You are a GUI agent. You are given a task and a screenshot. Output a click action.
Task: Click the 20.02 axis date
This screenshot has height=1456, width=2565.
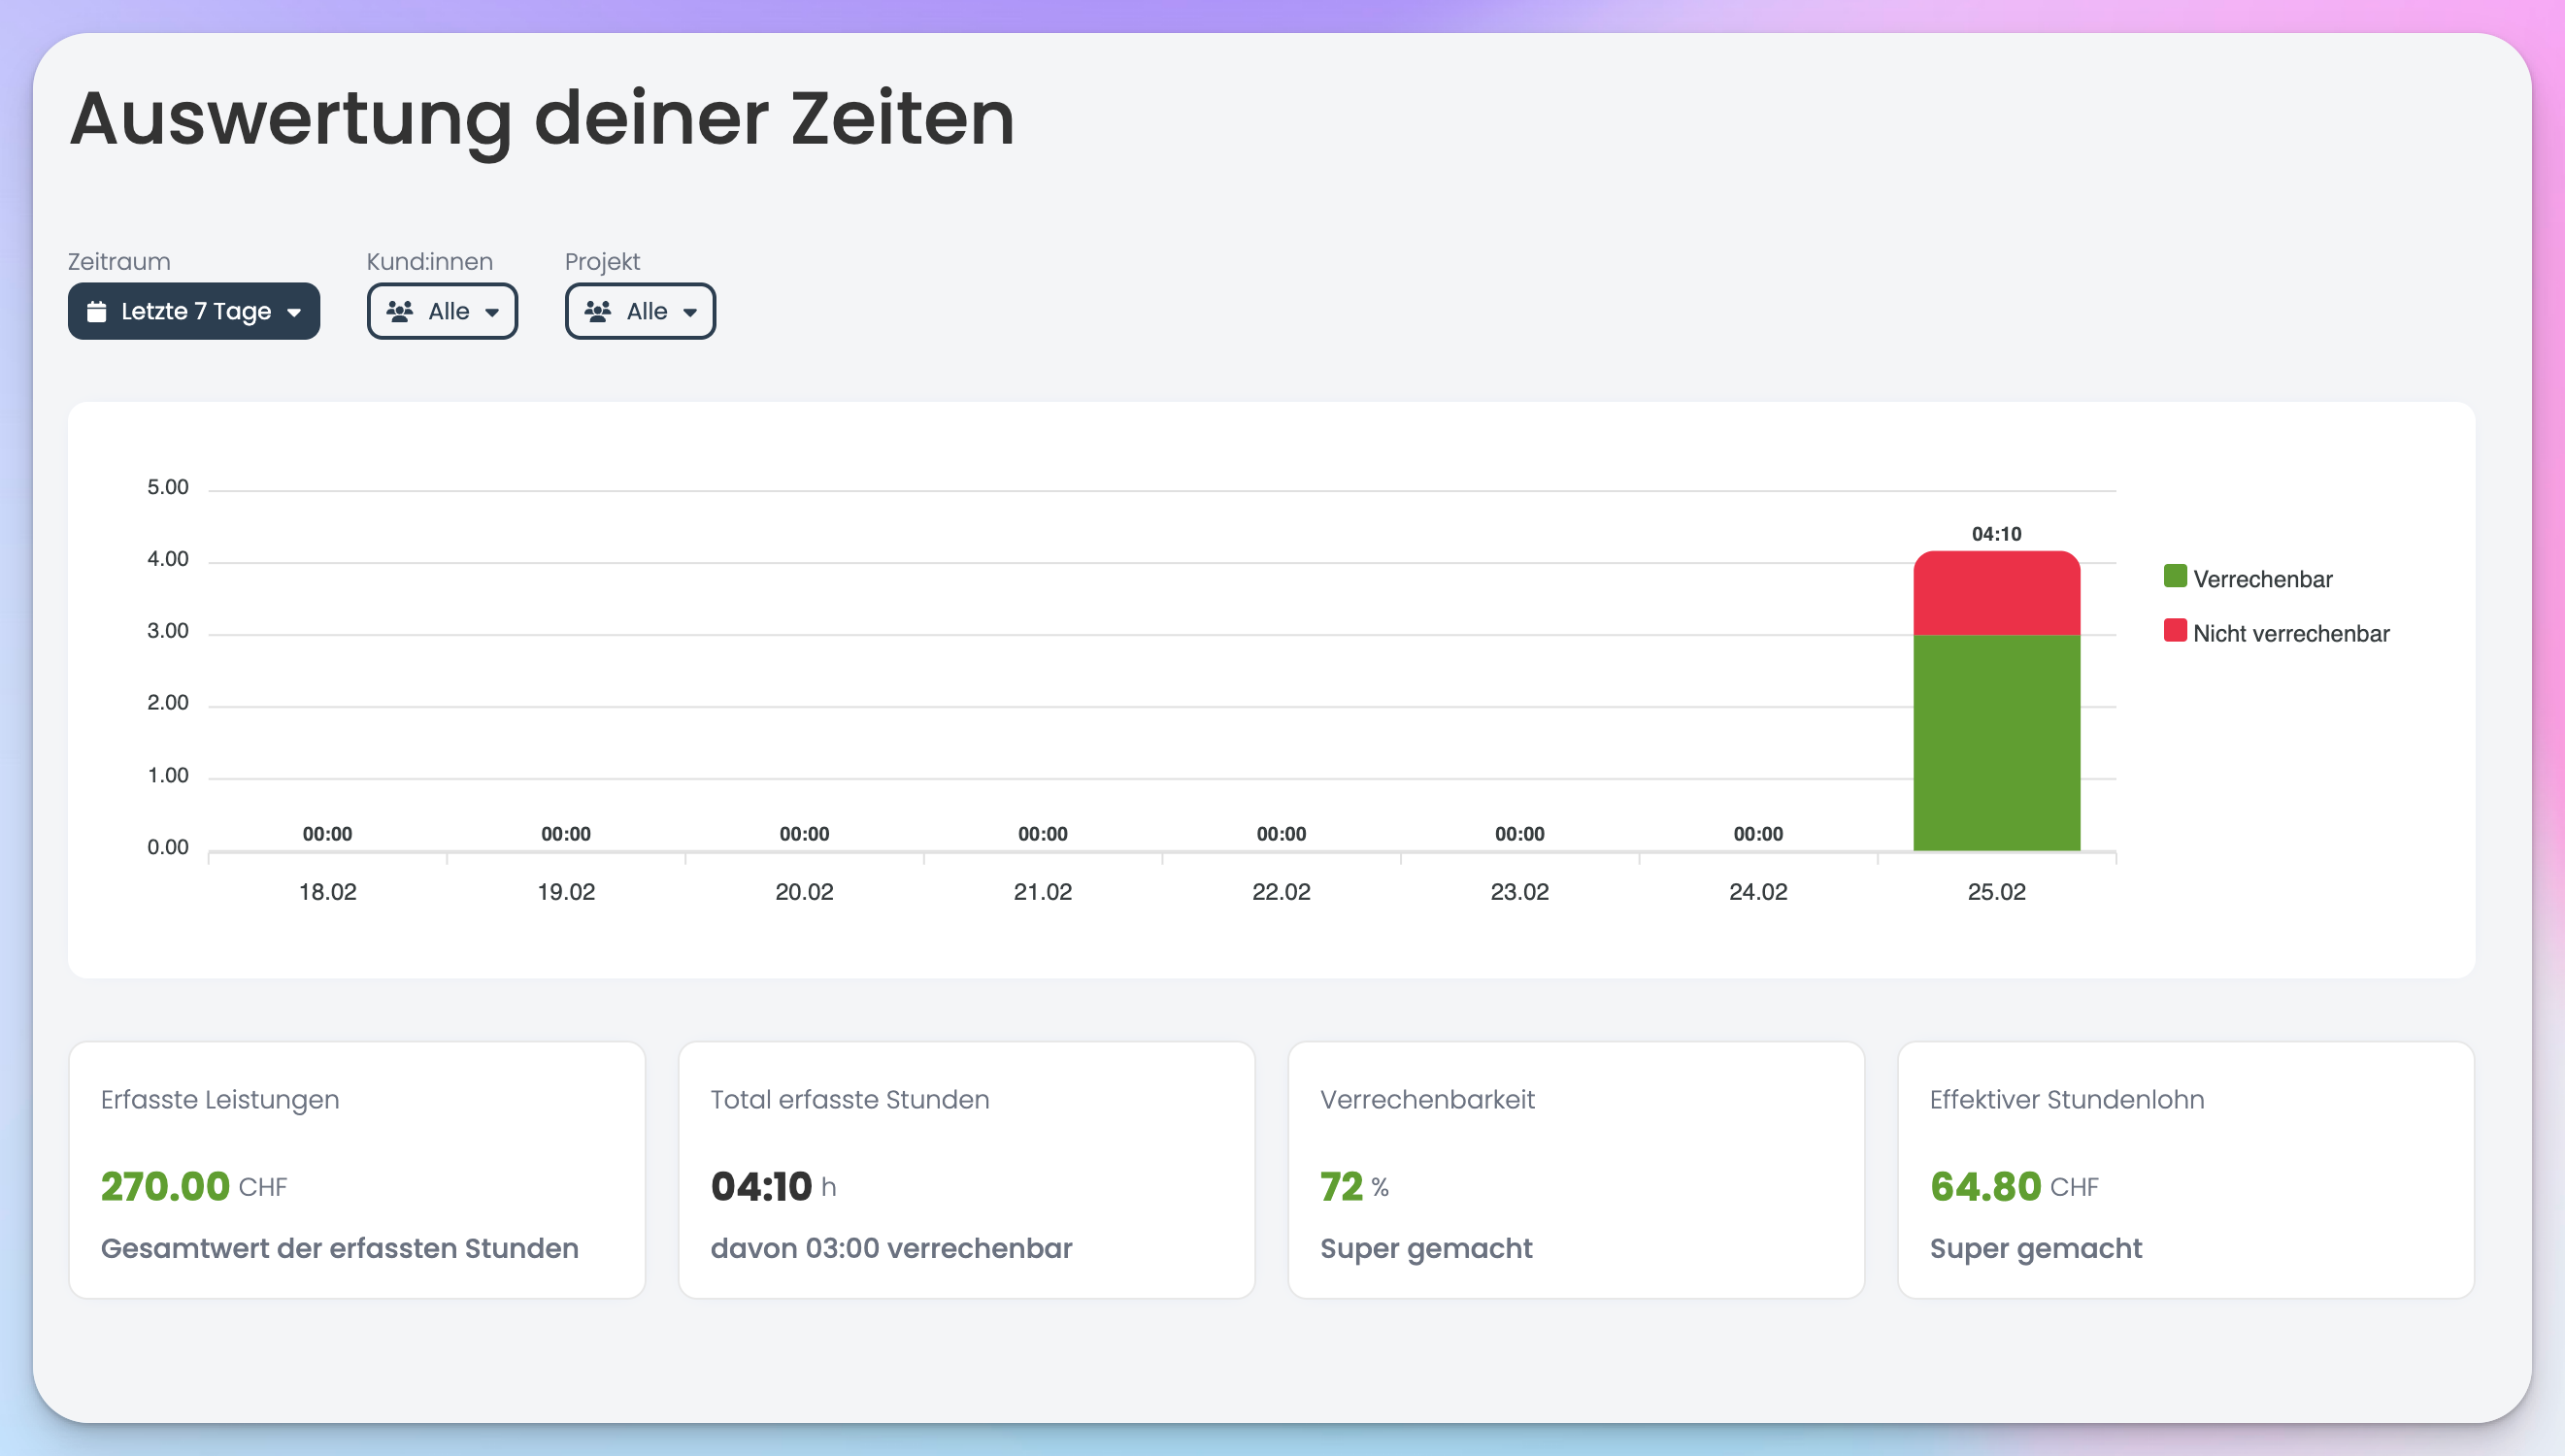click(805, 892)
